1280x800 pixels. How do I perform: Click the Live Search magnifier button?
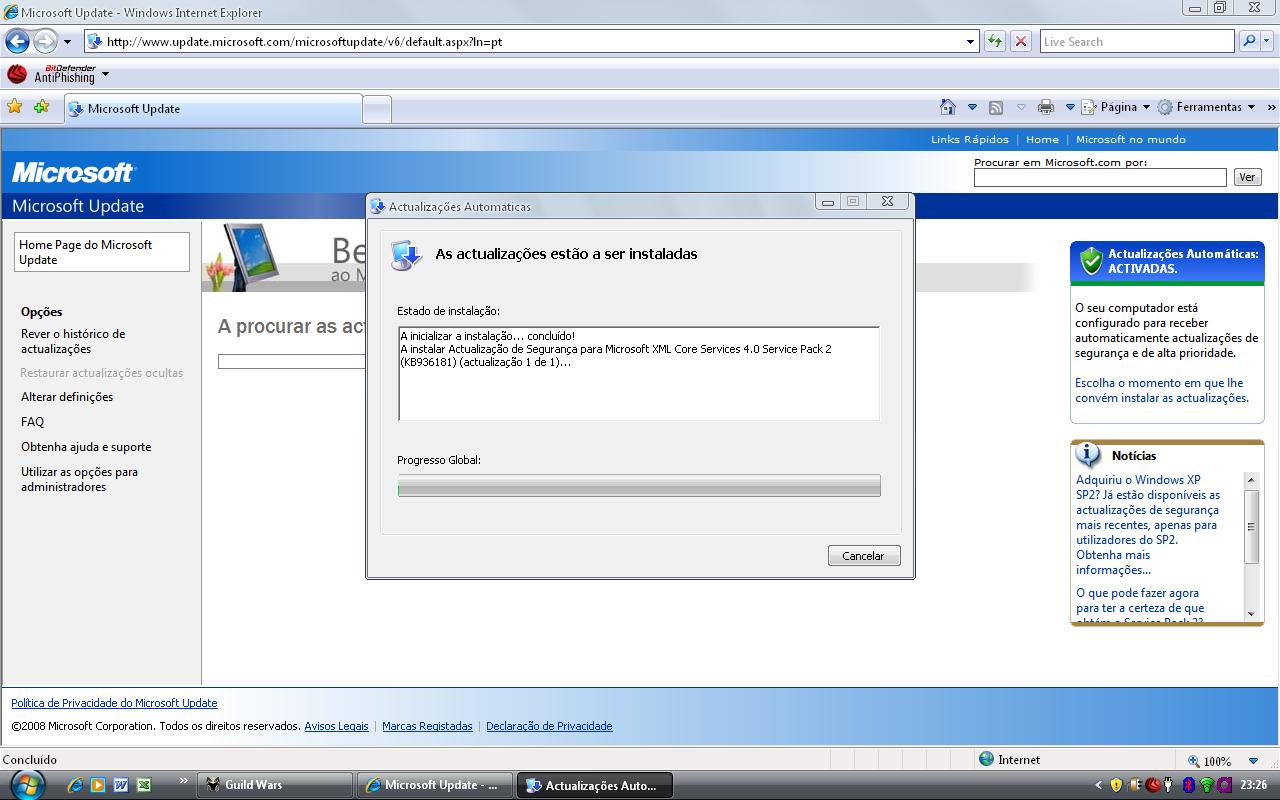(1249, 42)
